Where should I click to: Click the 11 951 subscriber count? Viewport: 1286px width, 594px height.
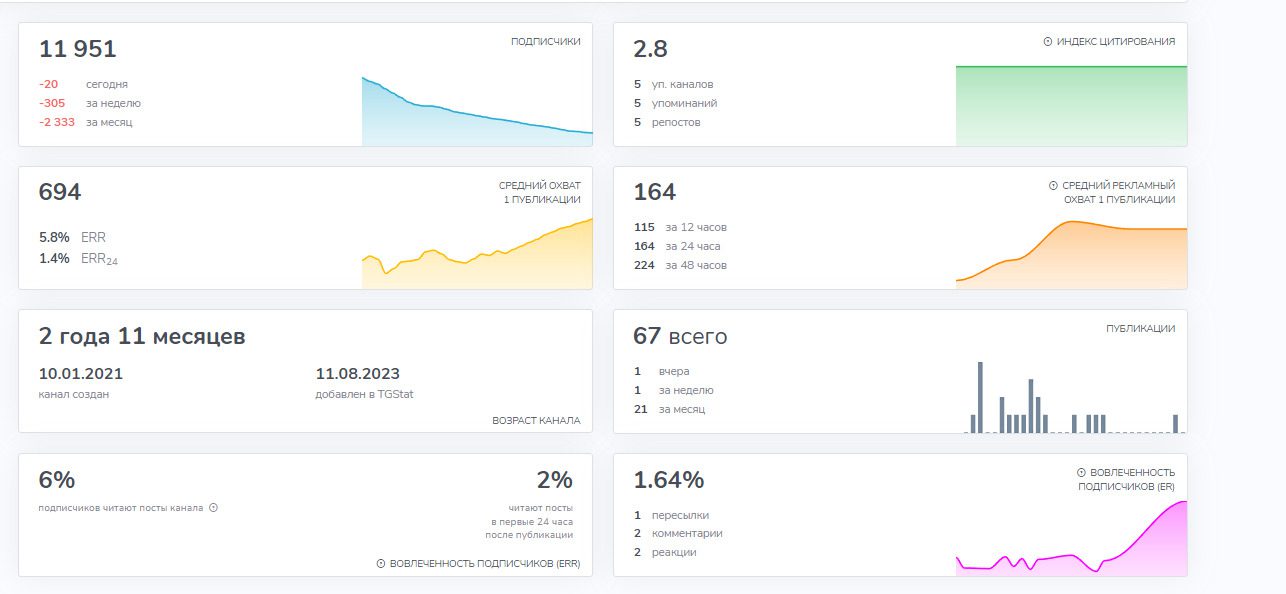78,49
